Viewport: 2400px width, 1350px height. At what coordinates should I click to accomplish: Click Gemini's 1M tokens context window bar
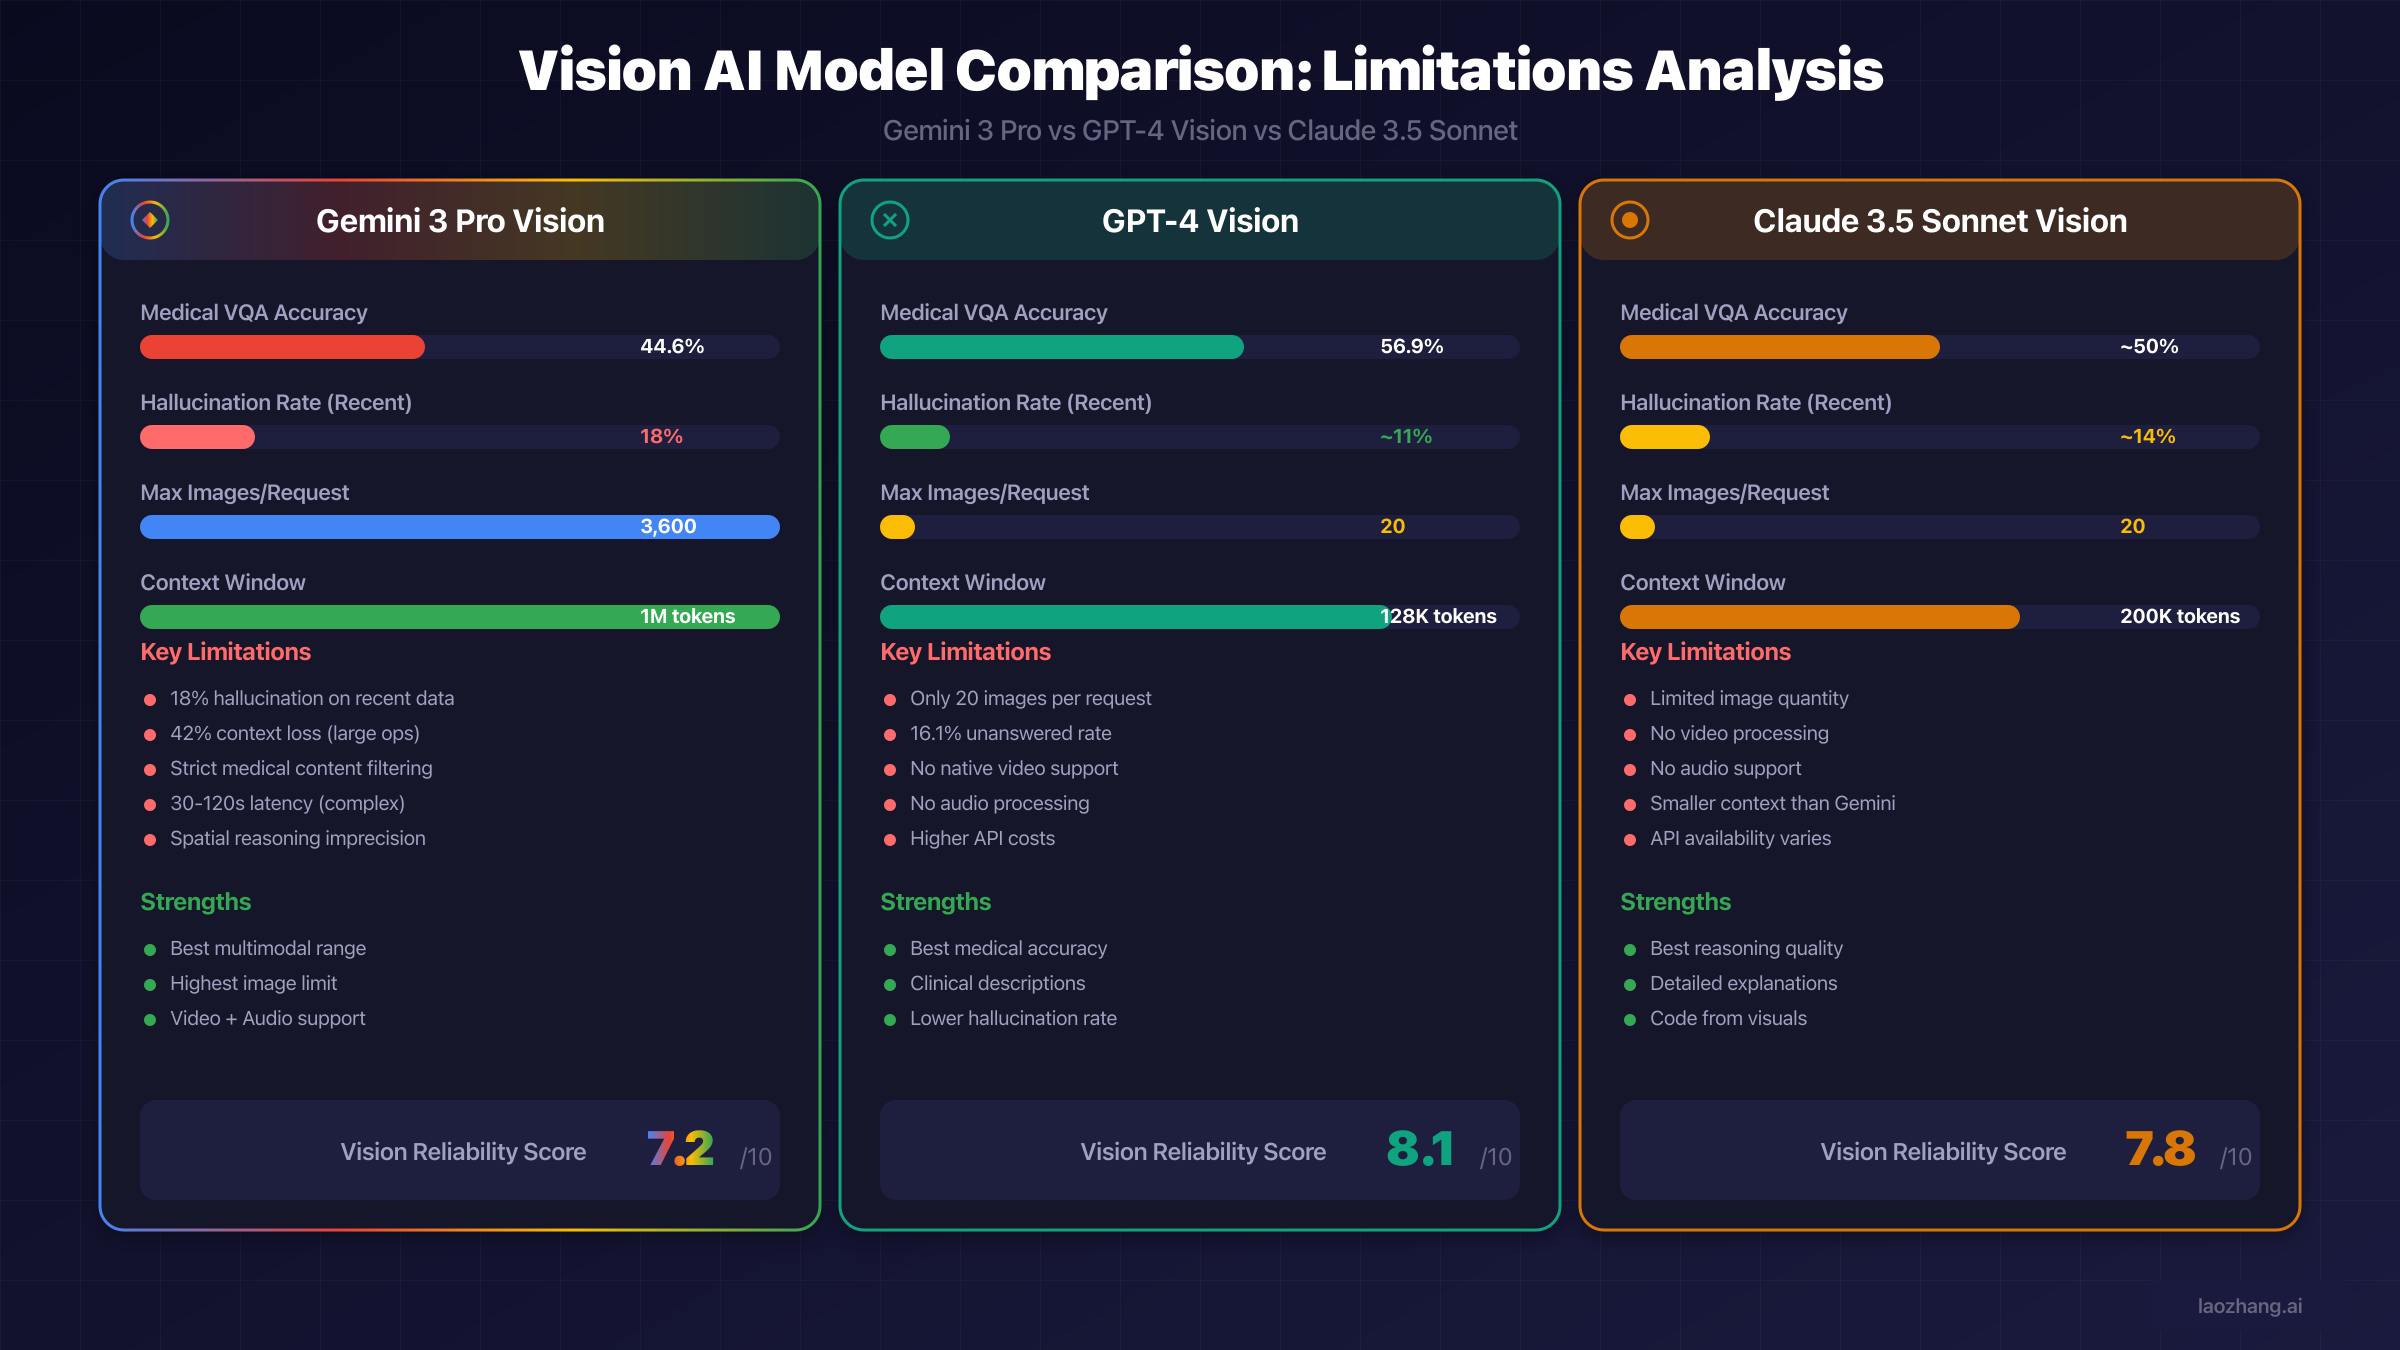(460, 616)
